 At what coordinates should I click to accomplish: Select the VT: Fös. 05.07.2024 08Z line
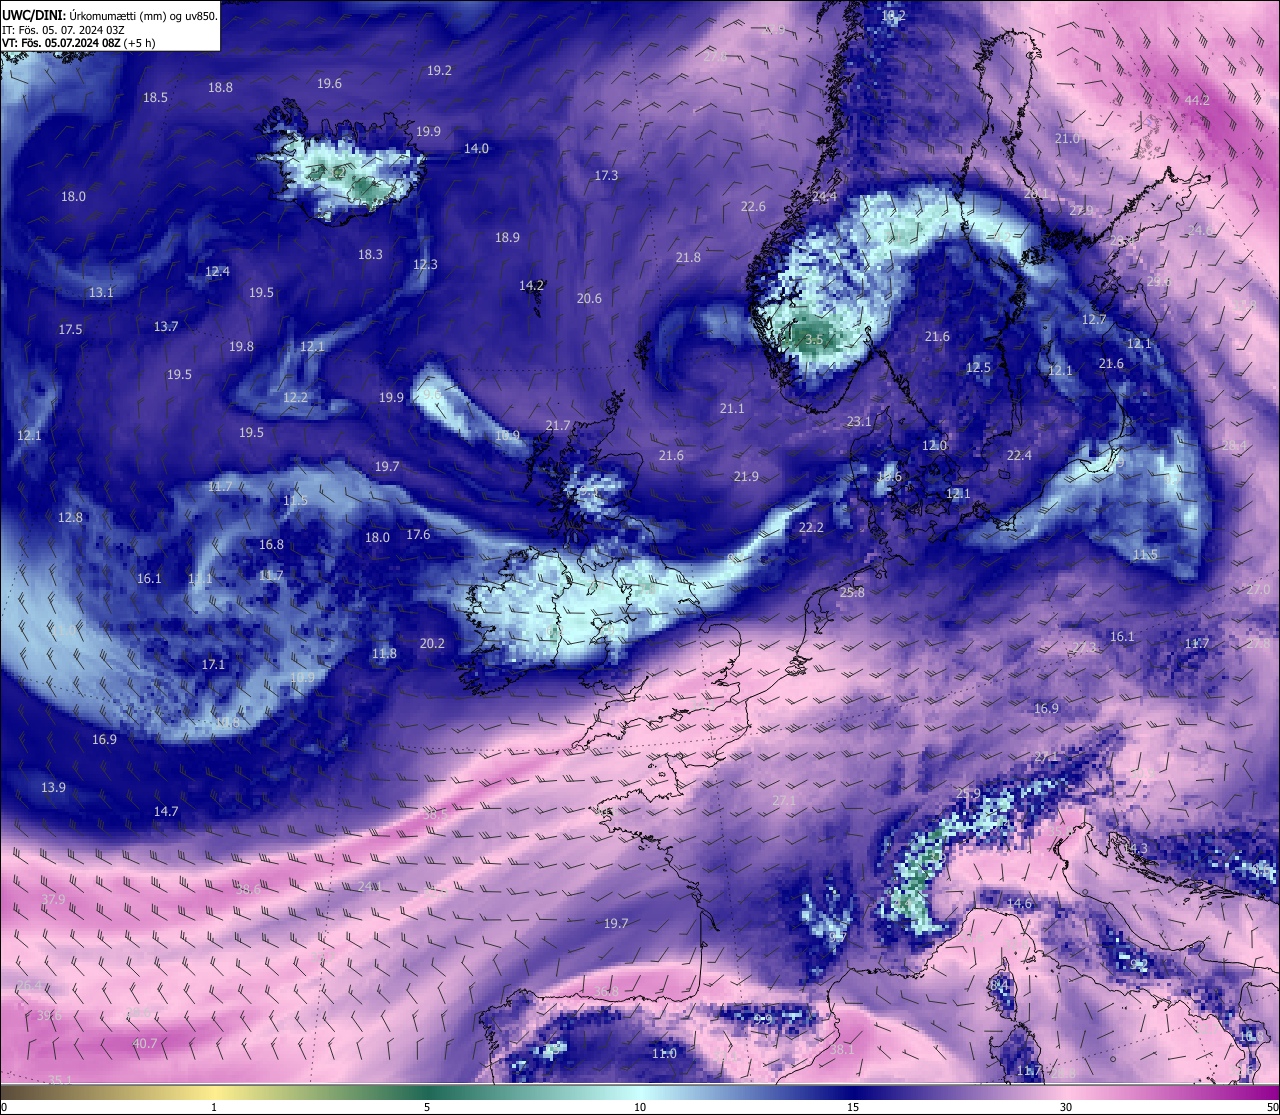tap(78, 43)
